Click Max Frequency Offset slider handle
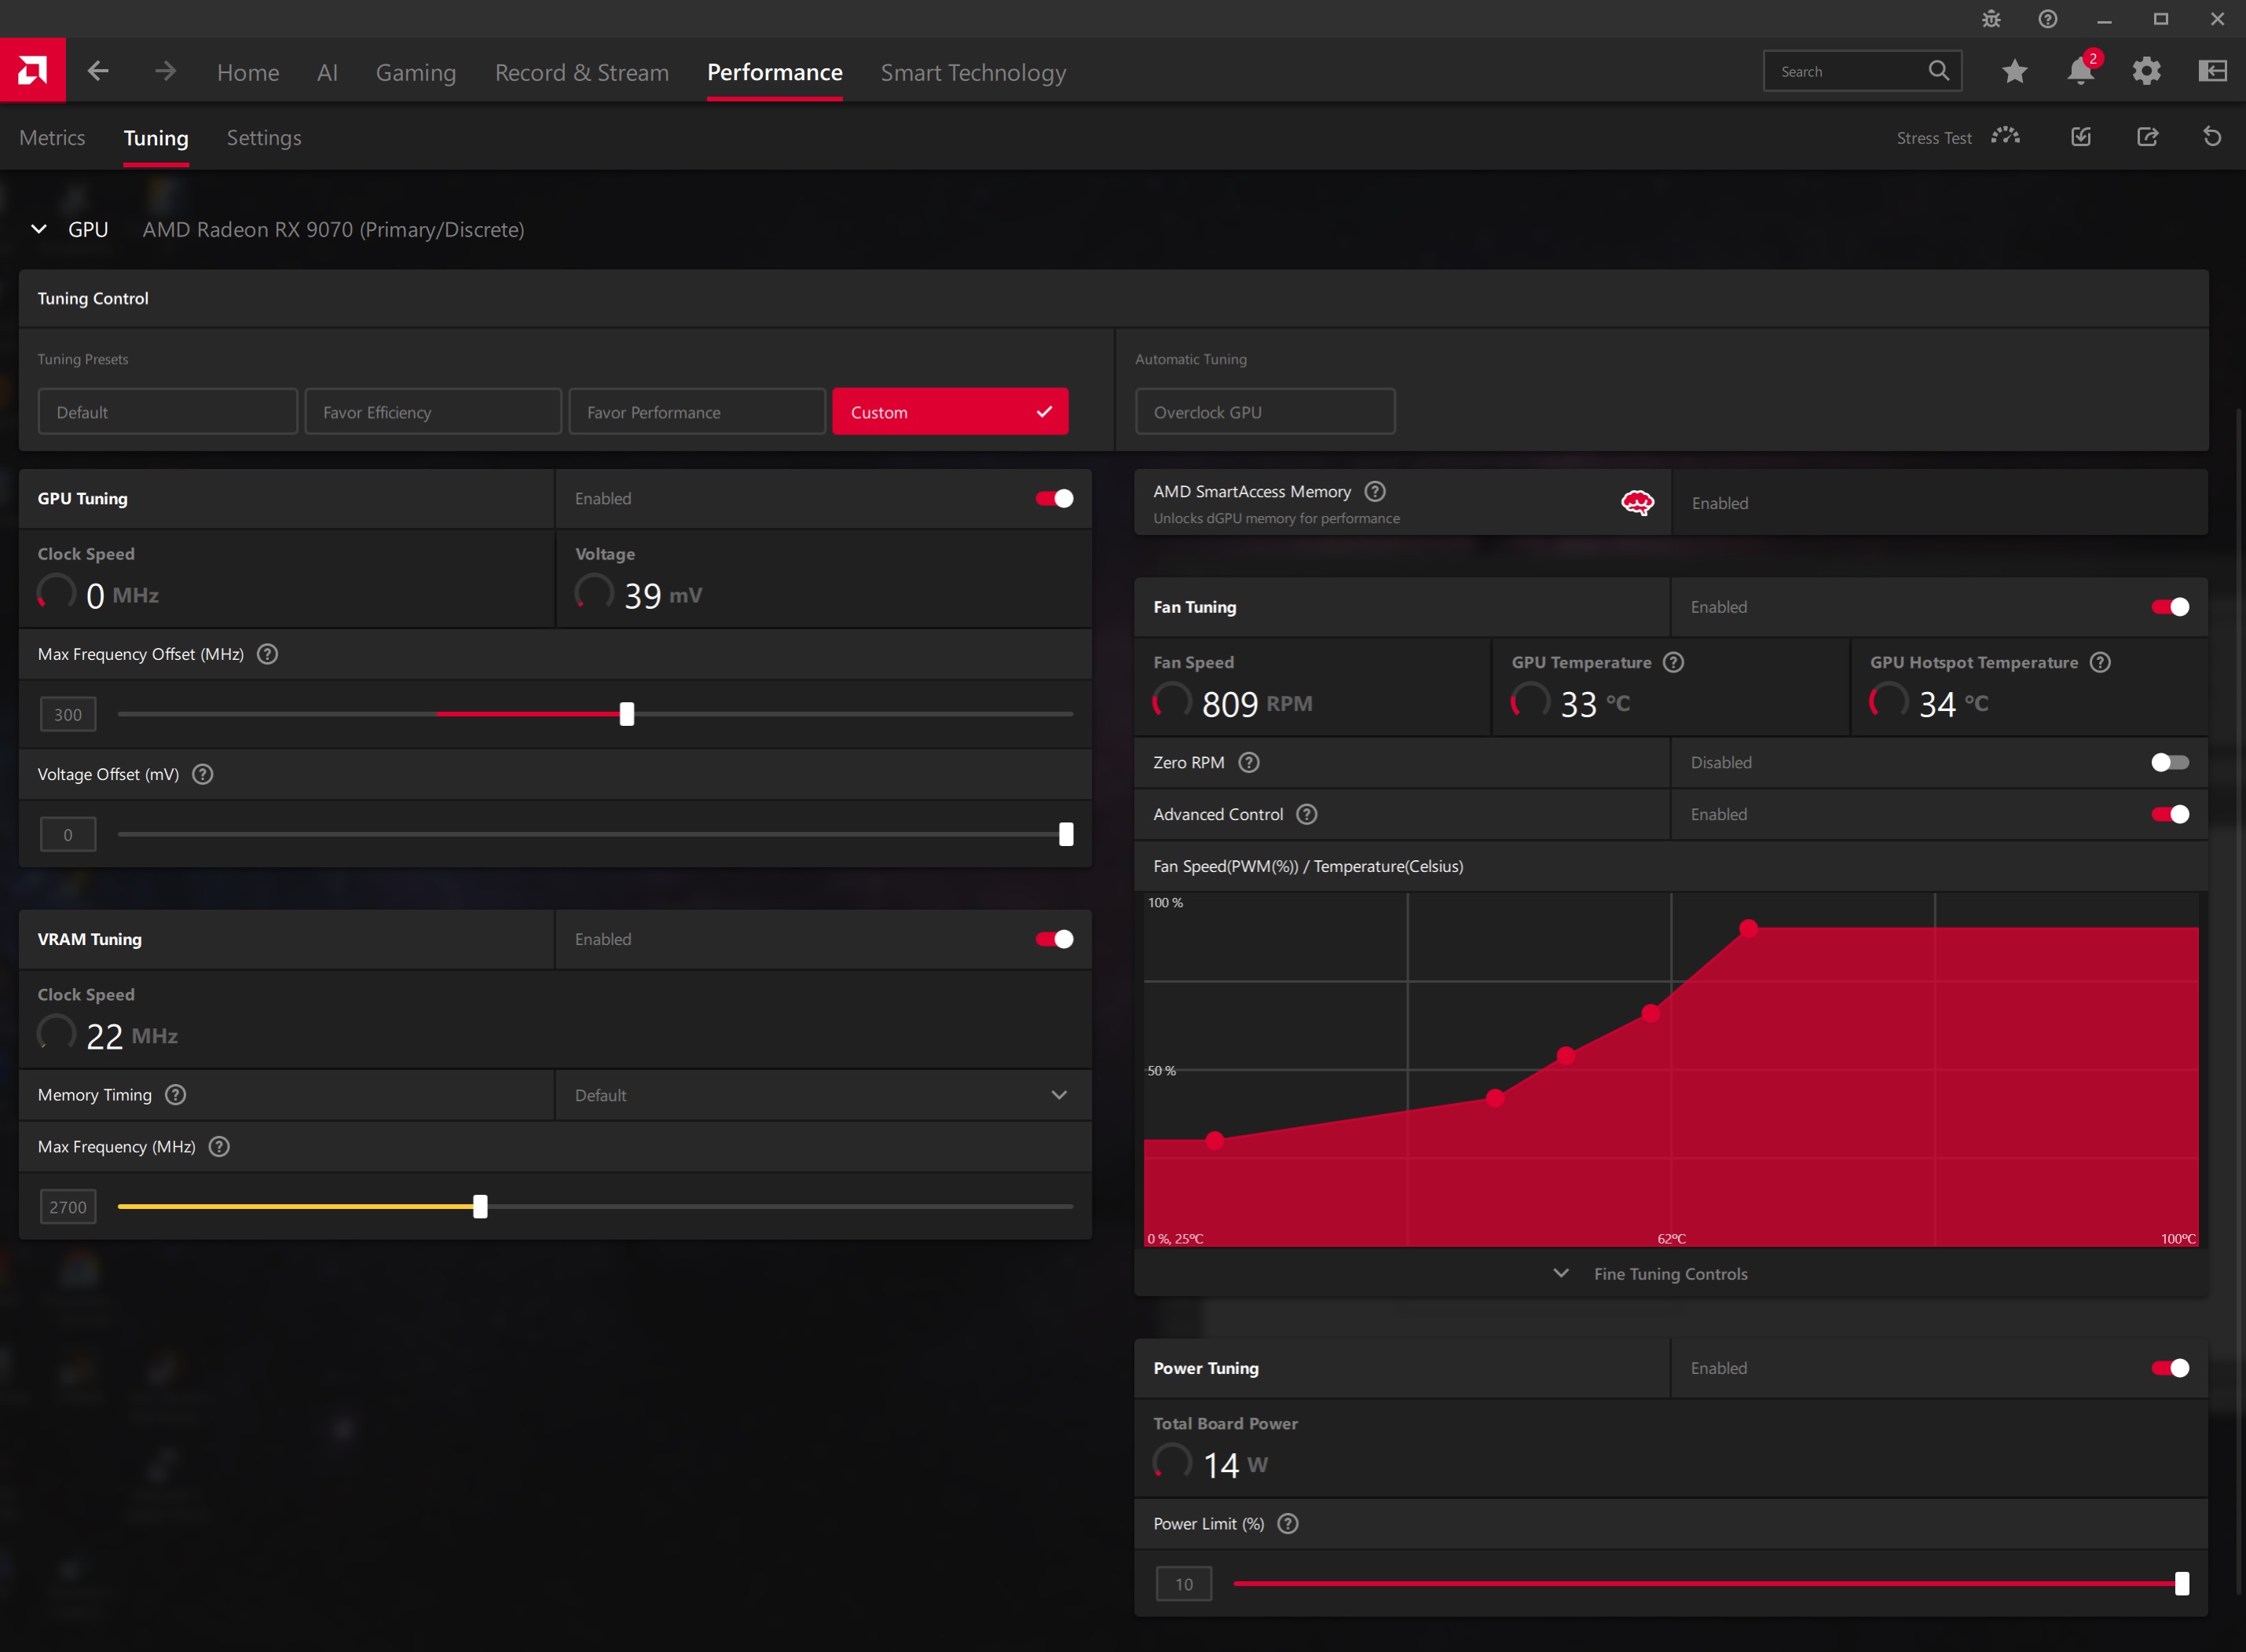Screen dimensions: 2246x1652 pos(627,714)
